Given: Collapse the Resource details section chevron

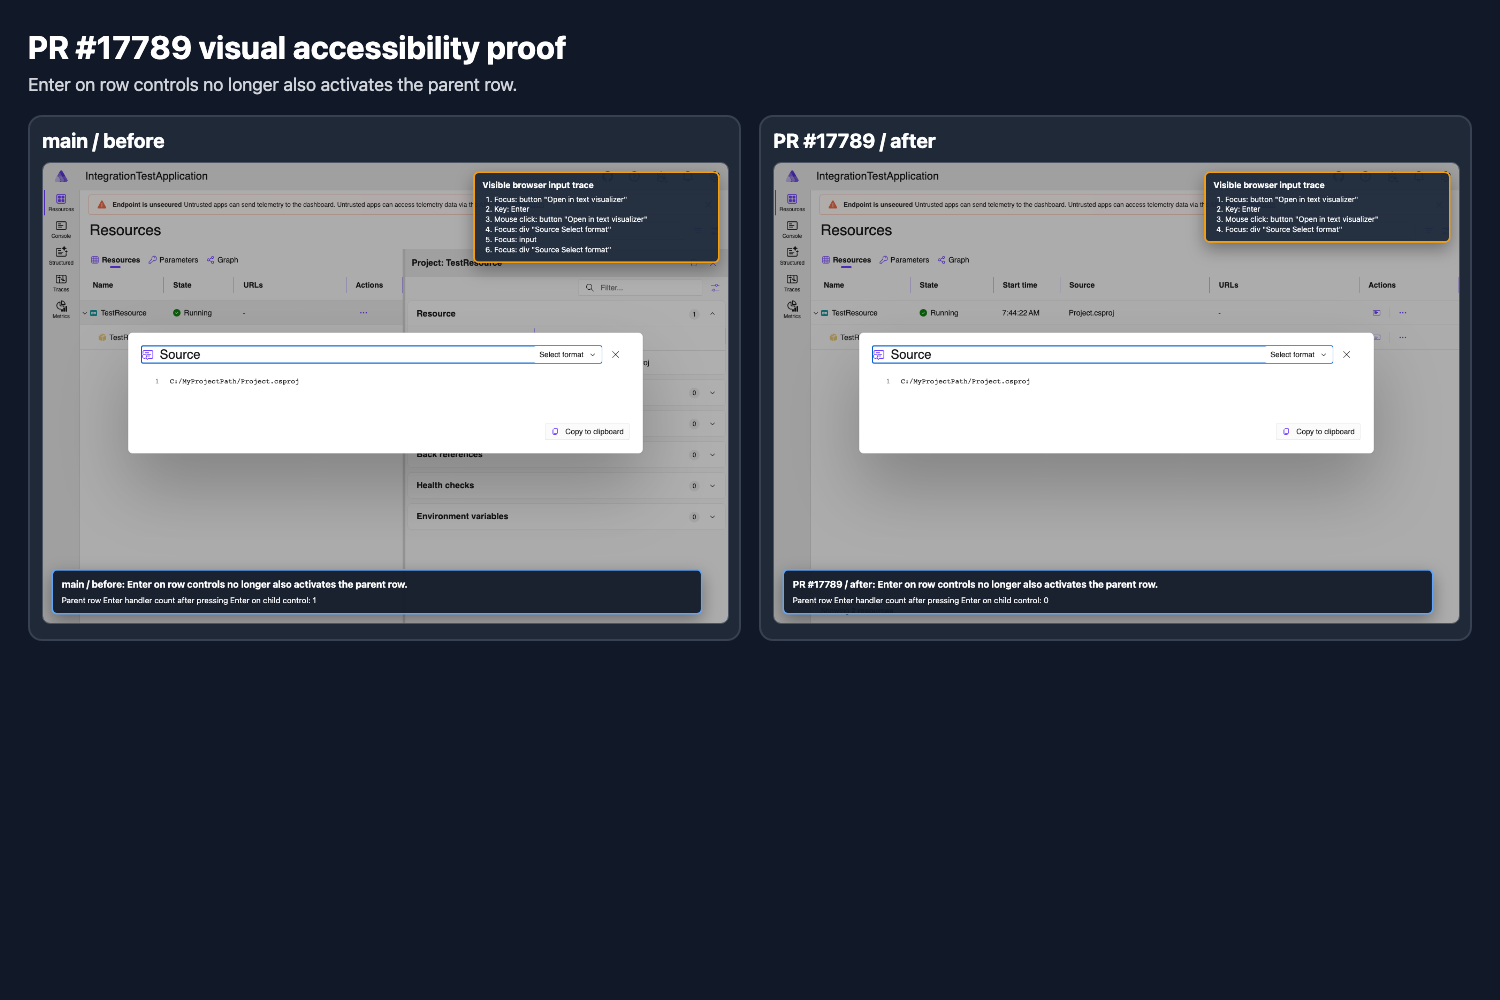Looking at the screenshot, I should 713,314.
